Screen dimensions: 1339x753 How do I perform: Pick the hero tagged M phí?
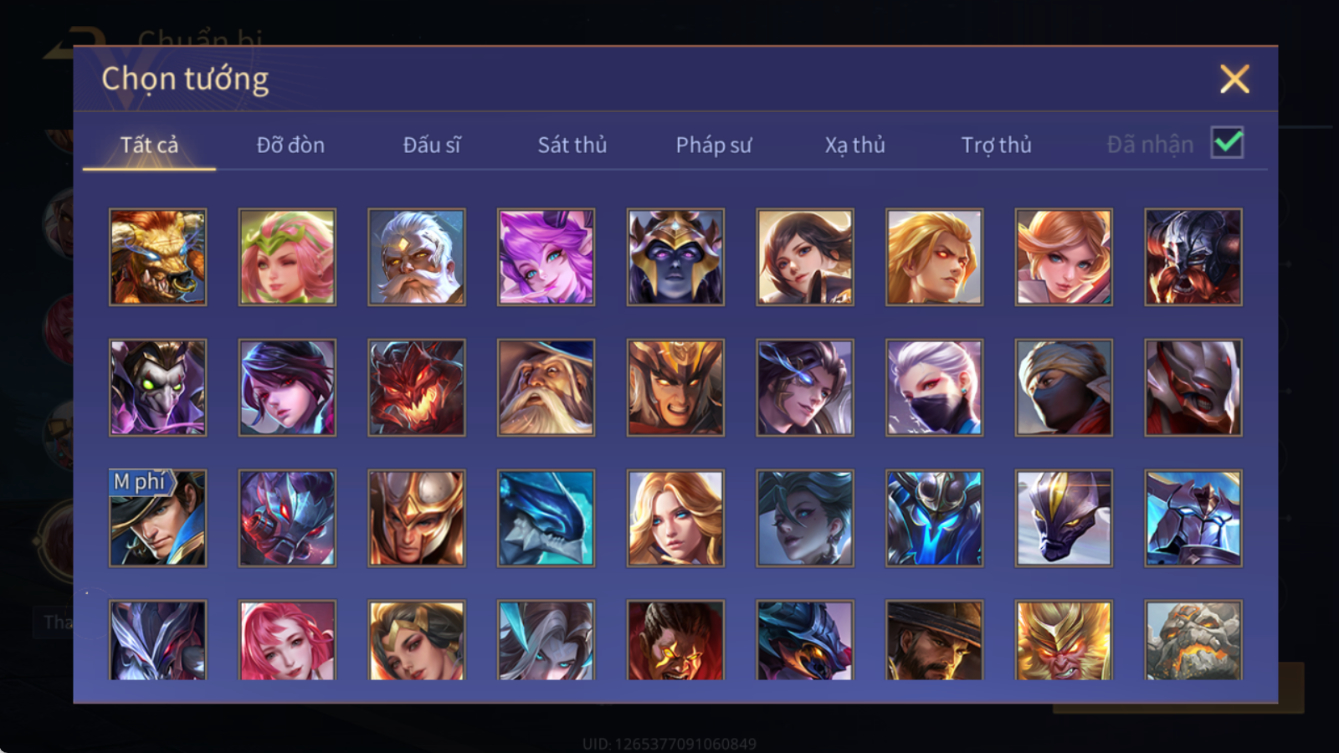pyautogui.click(x=158, y=518)
